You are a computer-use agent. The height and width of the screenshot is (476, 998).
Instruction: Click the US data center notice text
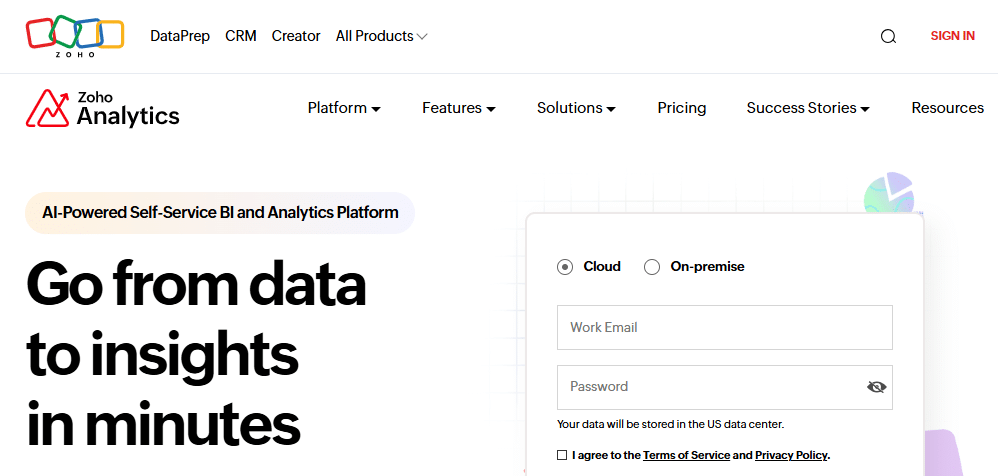(x=670, y=424)
